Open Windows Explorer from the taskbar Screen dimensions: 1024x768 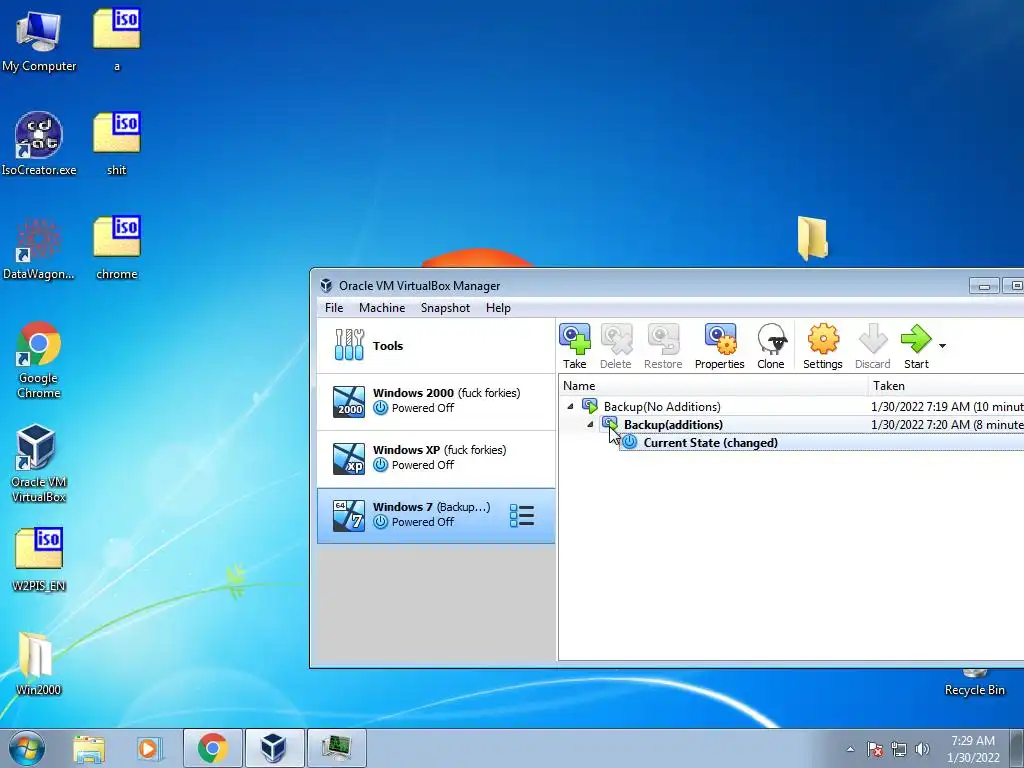click(89, 748)
